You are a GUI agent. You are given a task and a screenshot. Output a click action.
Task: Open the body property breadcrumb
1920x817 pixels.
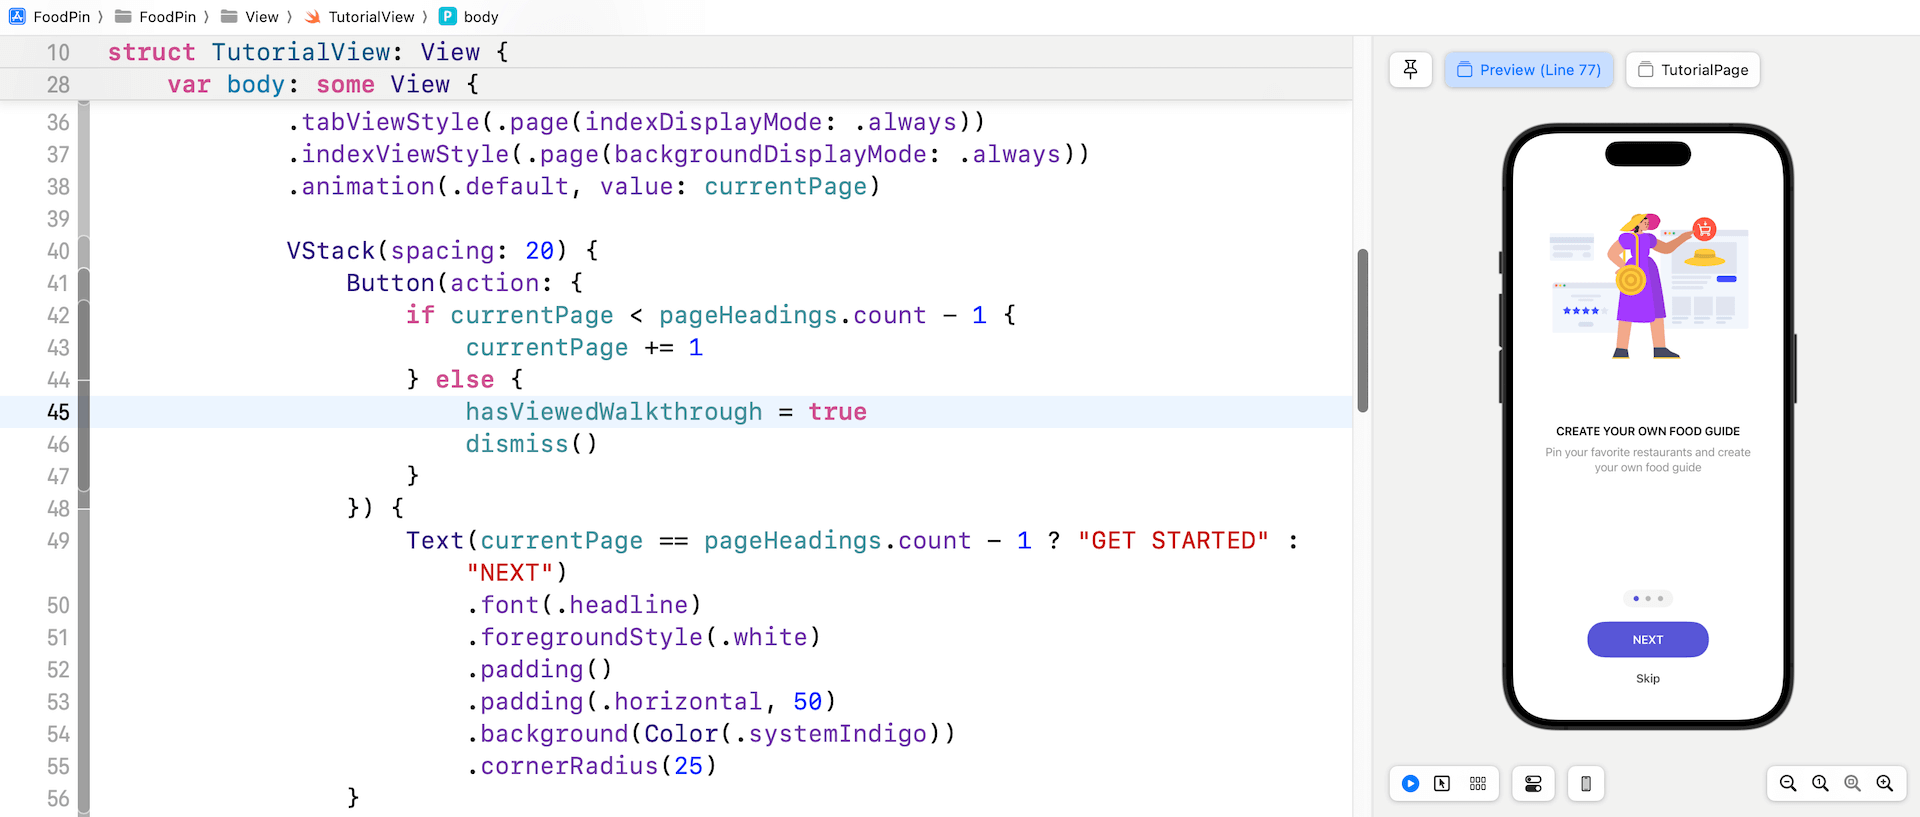point(470,17)
